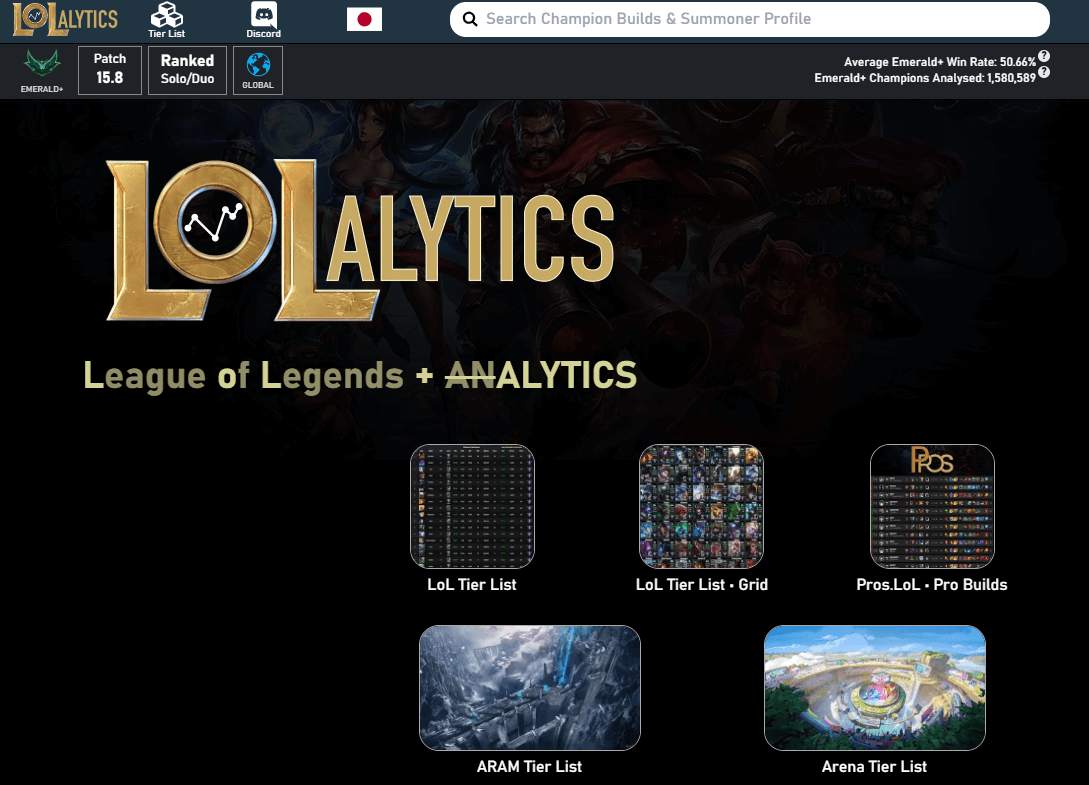Click the LoLalytics logo in header
Screen dimensions: 1089x785
point(65,19)
